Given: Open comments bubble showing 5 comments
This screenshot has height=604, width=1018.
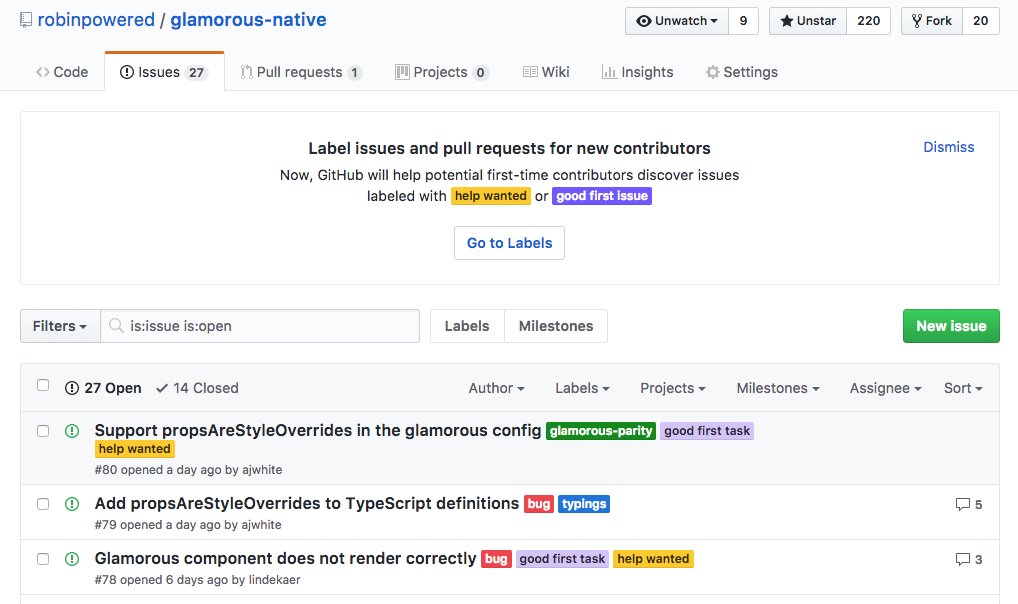Looking at the screenshot, I should (x=969, y=505).
